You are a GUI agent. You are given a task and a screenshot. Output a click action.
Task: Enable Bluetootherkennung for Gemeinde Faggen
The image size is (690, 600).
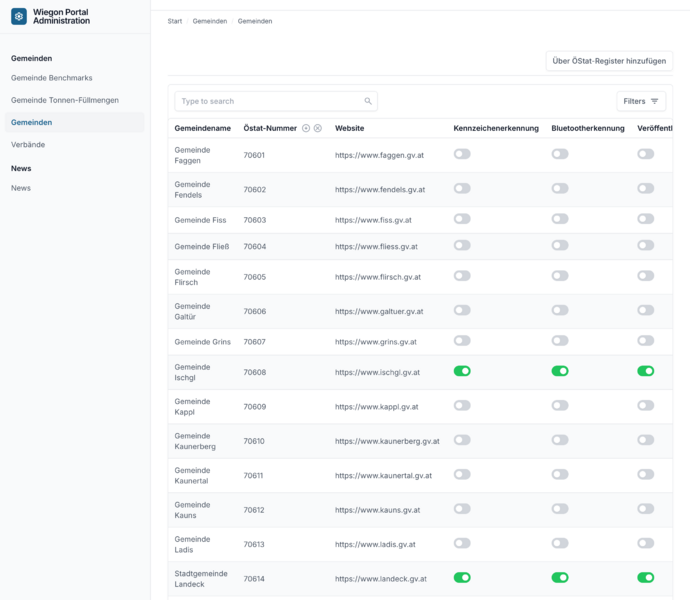(x=560, y=154)
